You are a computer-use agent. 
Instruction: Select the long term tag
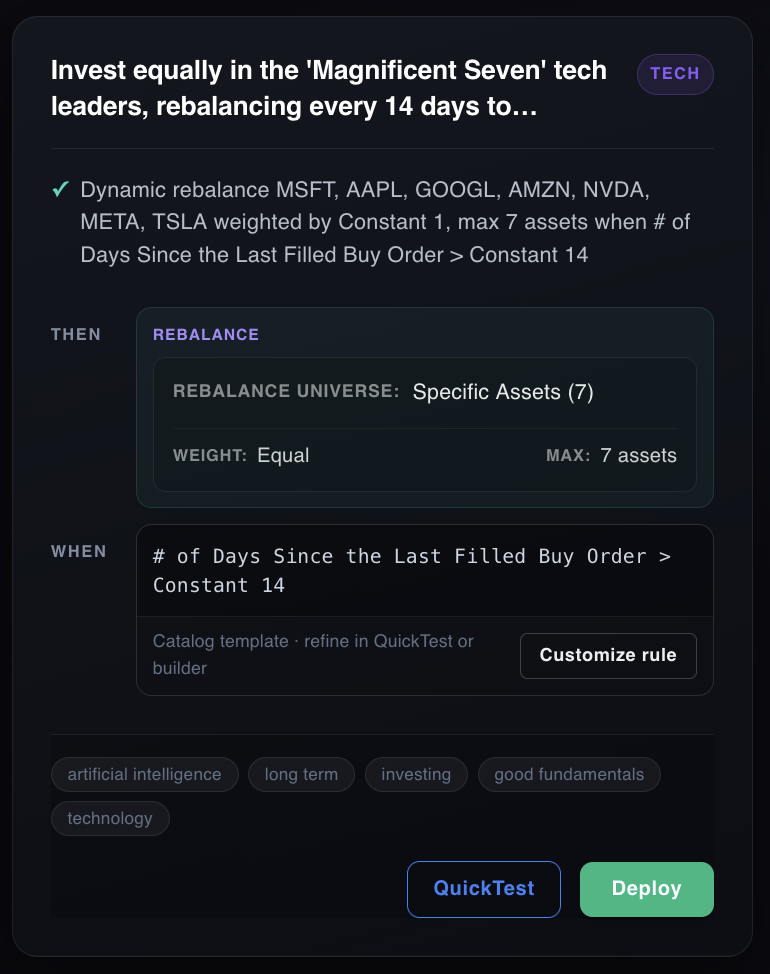pyautogui.click(x=301, y=774)
